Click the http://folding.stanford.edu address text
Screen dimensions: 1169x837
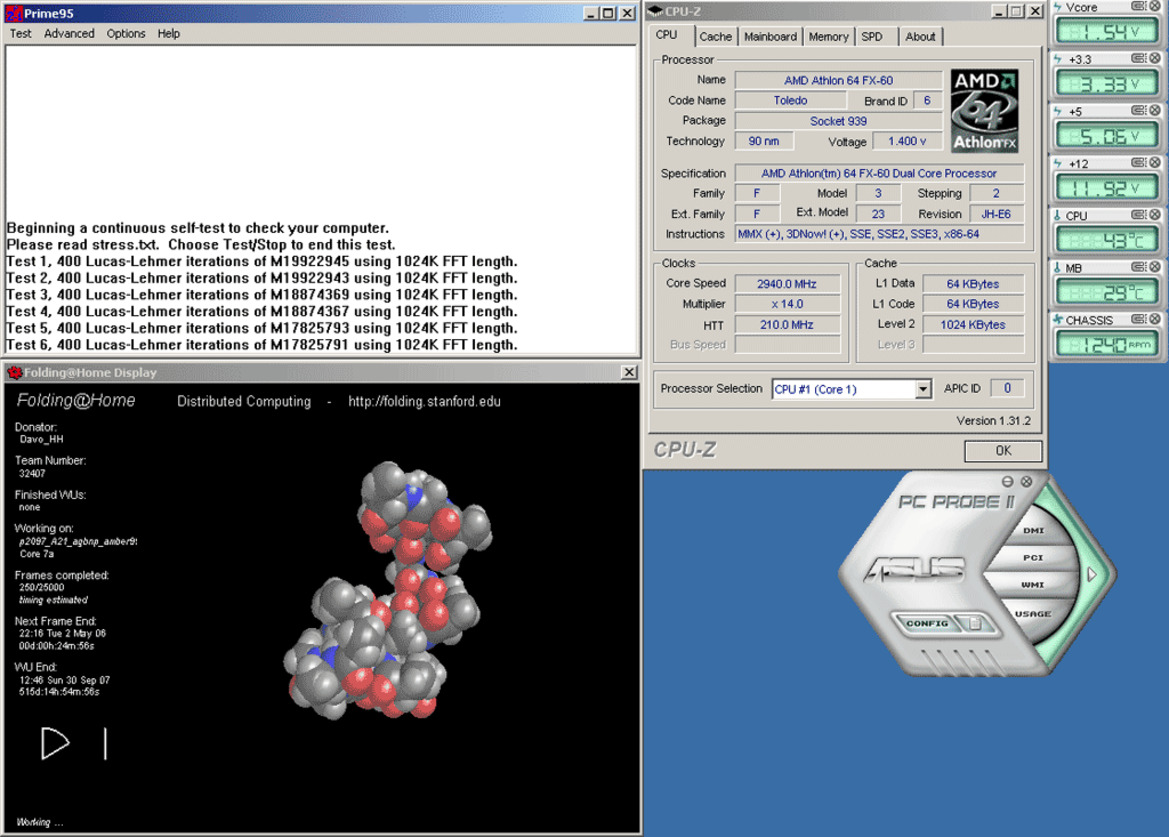tap(424, 401)
